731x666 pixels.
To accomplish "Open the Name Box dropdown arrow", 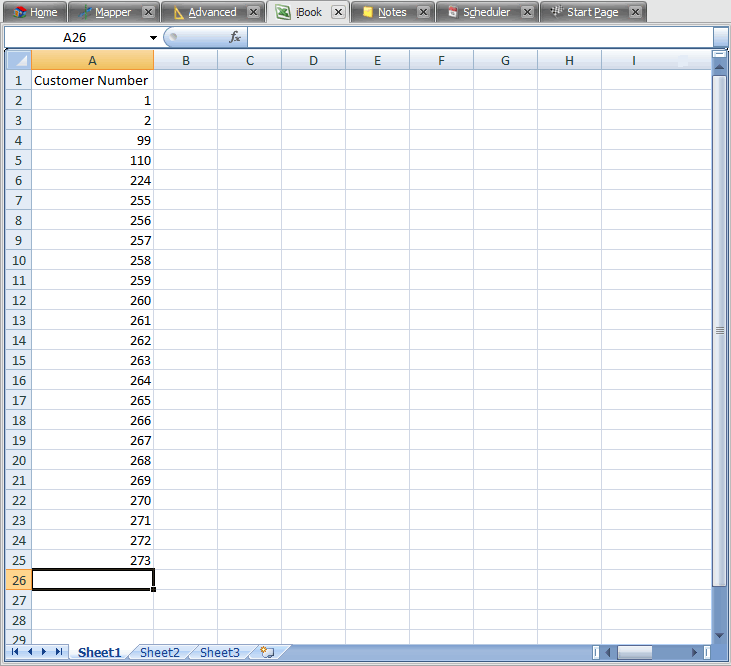I will (153, 37).
